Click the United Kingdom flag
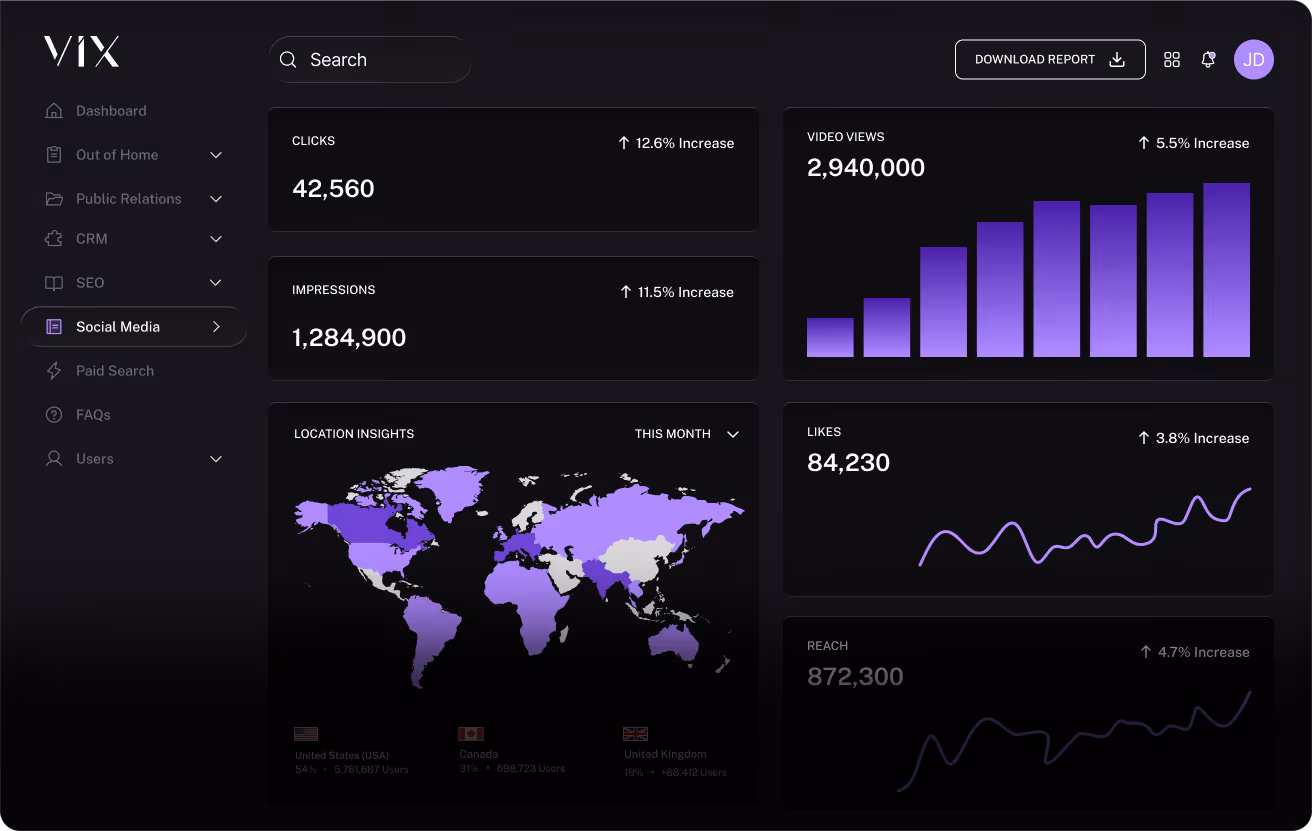Screen dimensions: 1312x831 tap(635, 733)
